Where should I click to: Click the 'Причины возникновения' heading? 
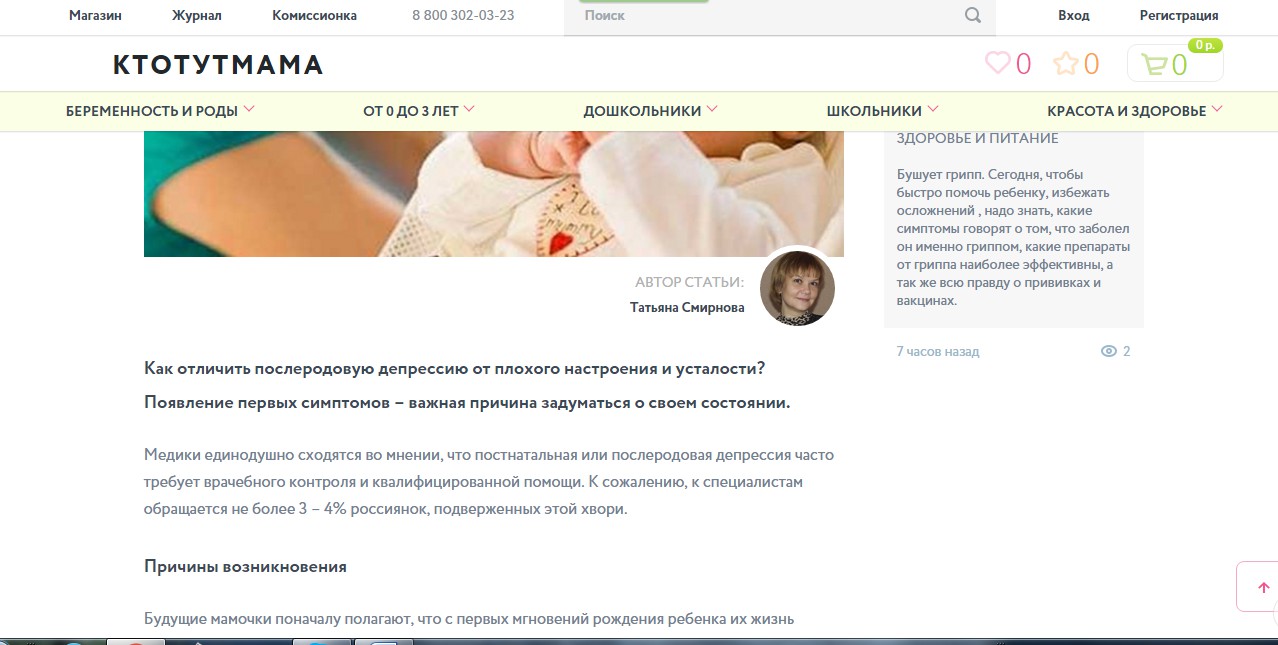(x=245, y=566)
